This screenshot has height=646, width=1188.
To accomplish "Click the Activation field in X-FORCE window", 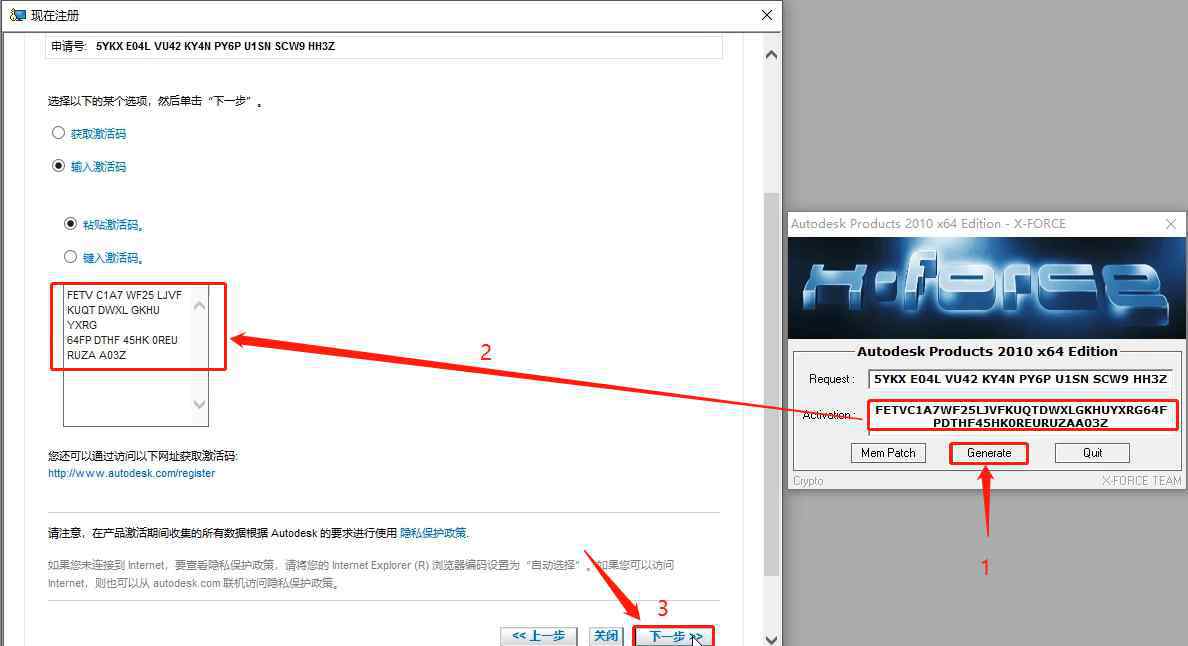I will coord(1021,416).
